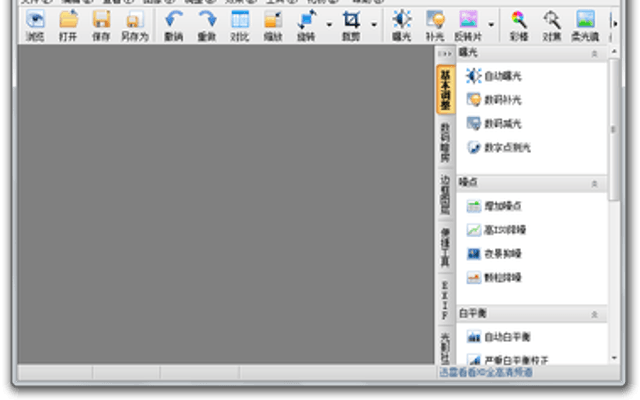Open the dropdown arrow beside 裁剪

click(x=374, y=25)
